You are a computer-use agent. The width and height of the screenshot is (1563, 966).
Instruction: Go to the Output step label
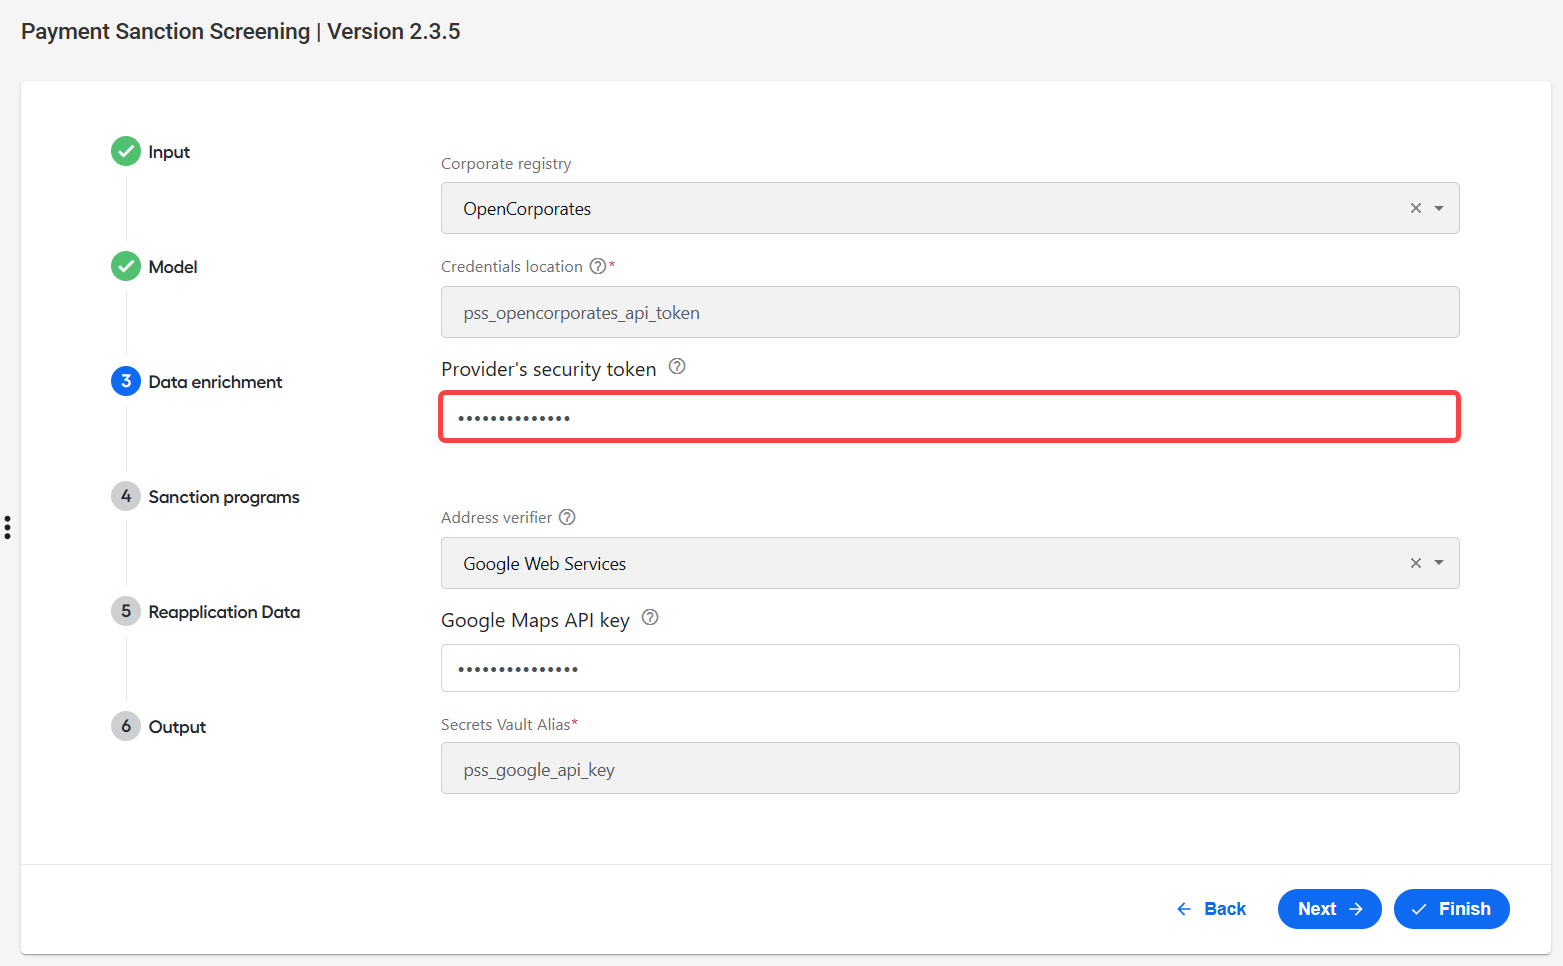[x=177, y=727]
